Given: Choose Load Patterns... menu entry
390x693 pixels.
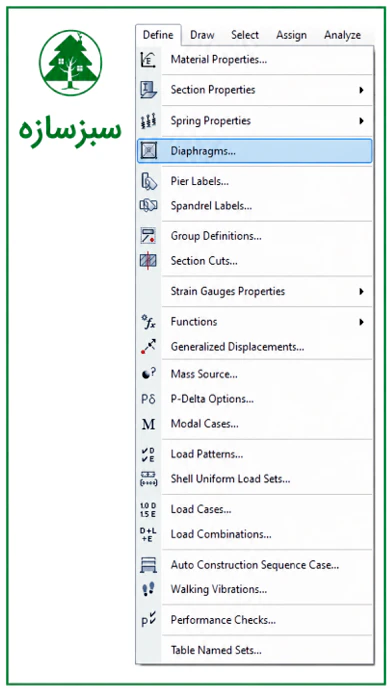Looking at the screenshot, I should [x=255, y=454].
